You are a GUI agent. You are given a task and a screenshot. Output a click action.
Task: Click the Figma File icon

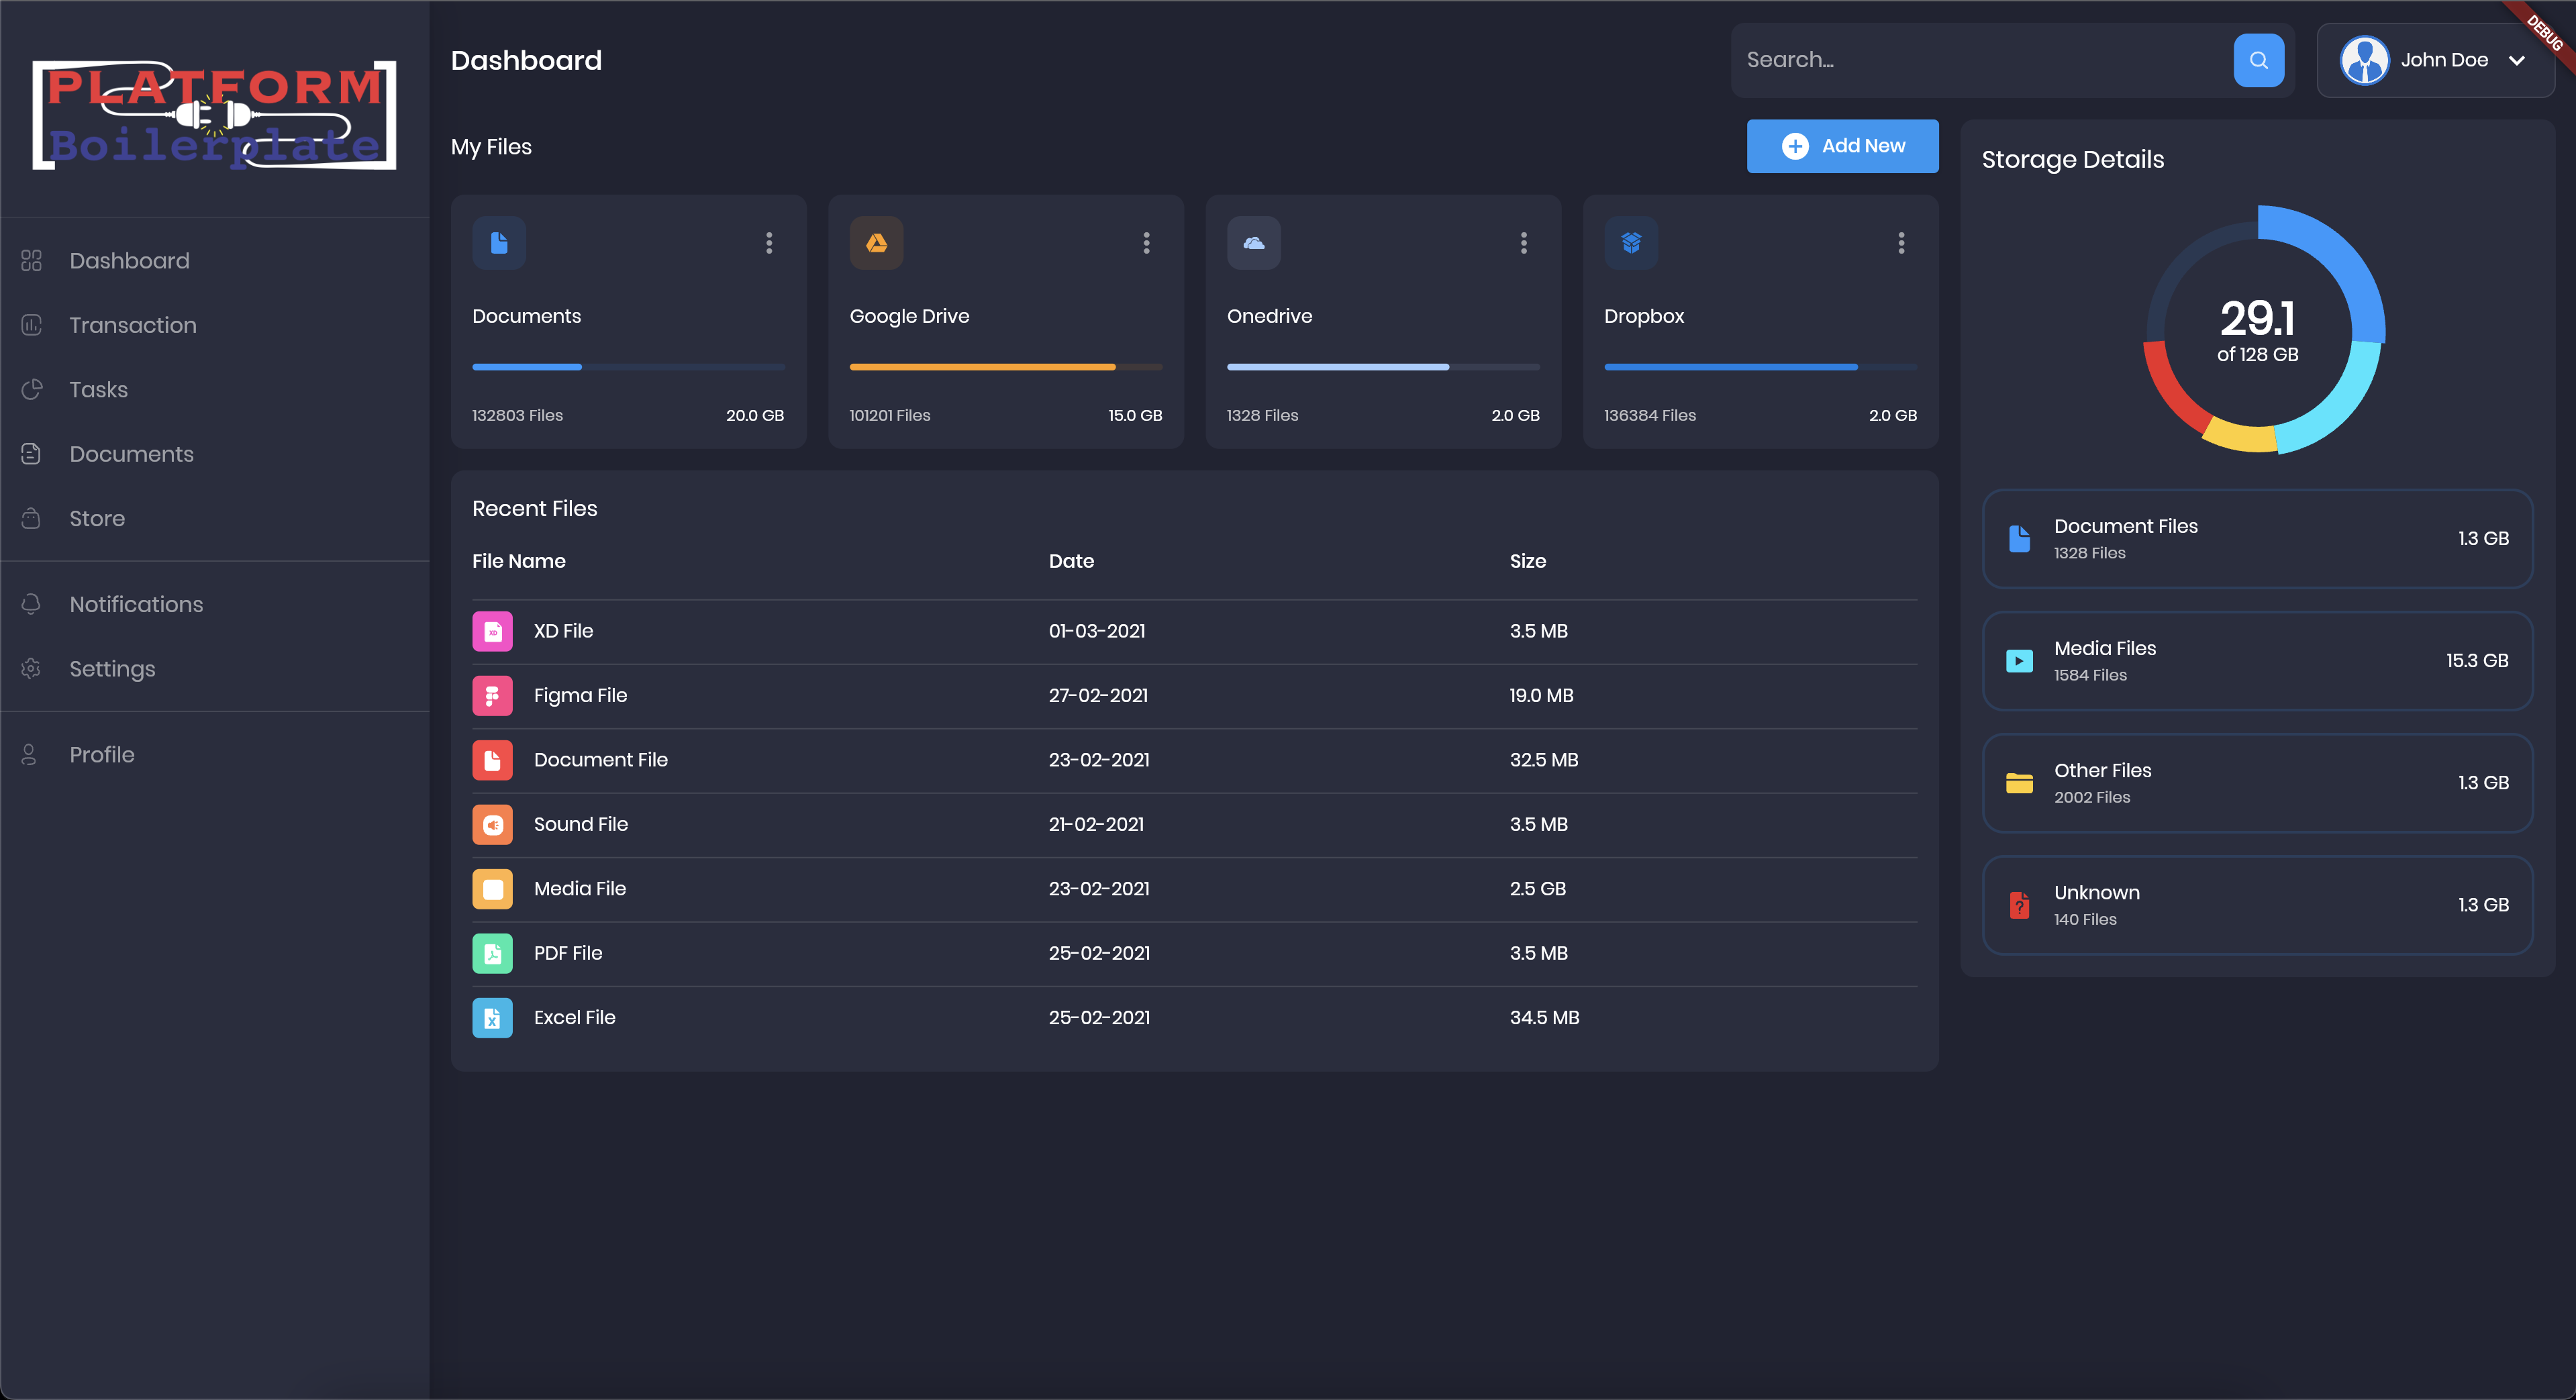point(492,696)
